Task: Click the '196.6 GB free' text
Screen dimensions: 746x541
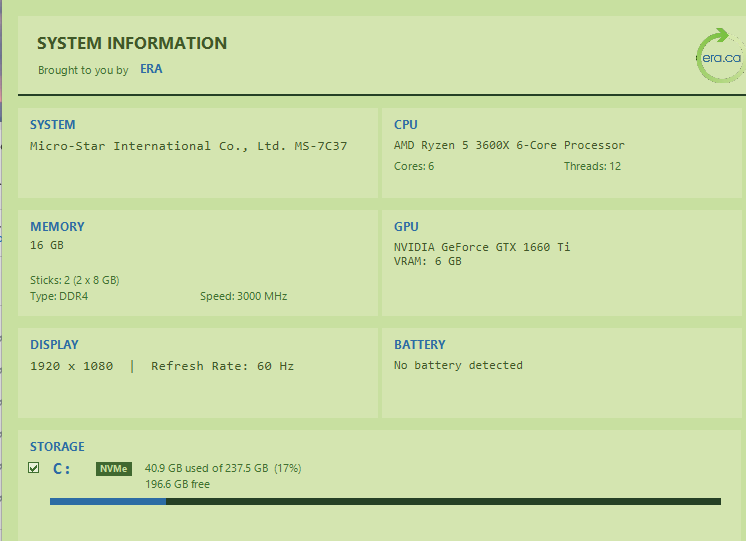Action: pyautogui.click(x=177, y=484)
